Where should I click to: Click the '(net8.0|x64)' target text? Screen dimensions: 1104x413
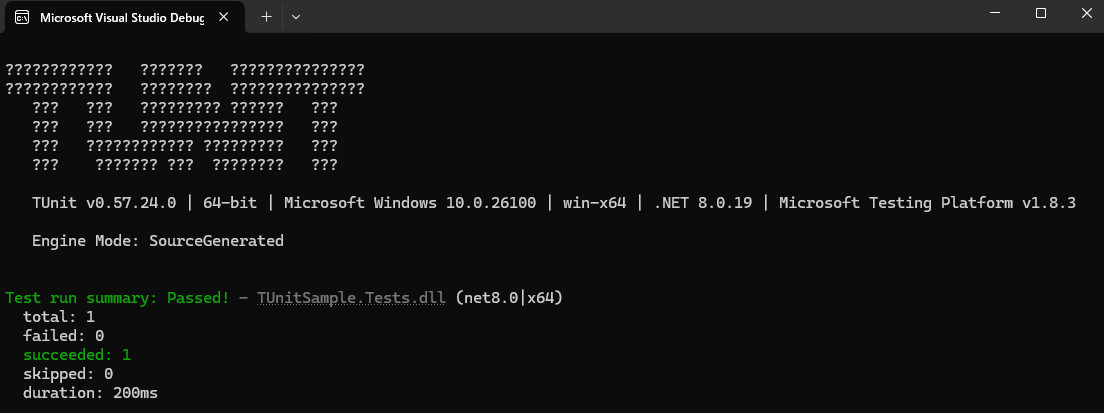pos(509,298)
